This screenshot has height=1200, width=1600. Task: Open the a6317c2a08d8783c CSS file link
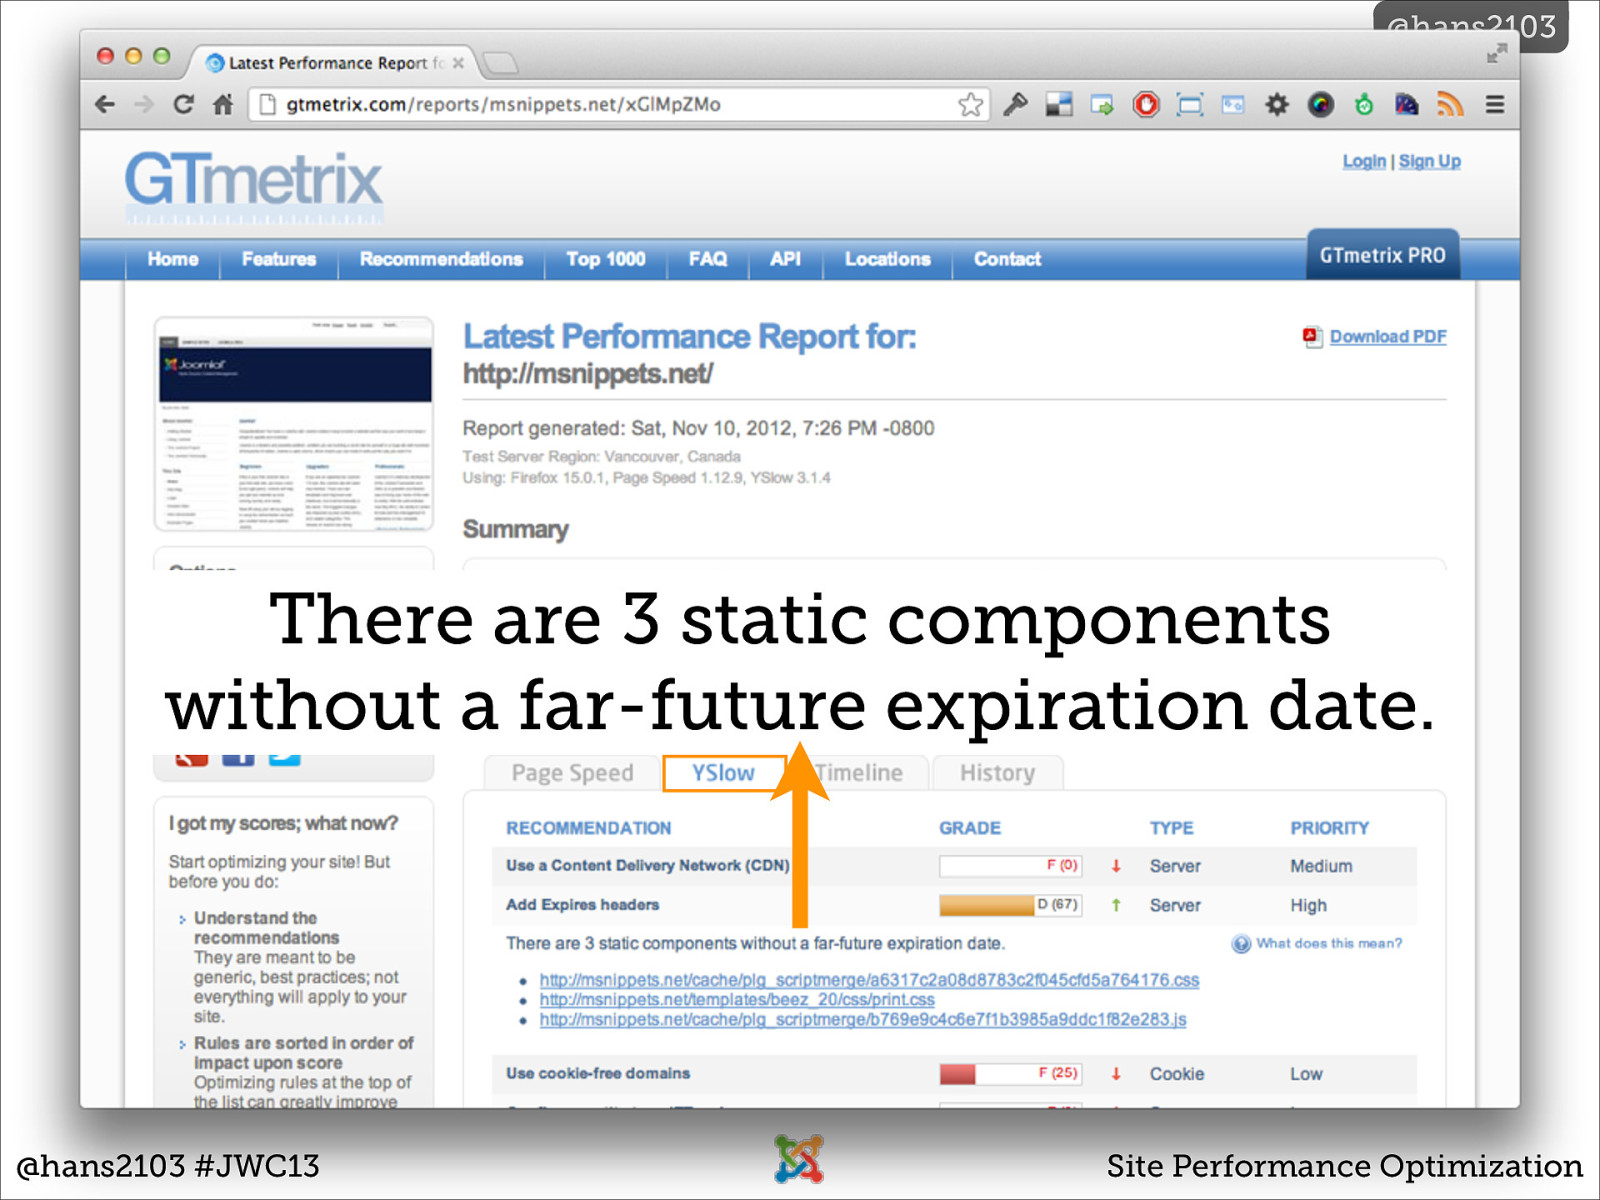point(869,980)
